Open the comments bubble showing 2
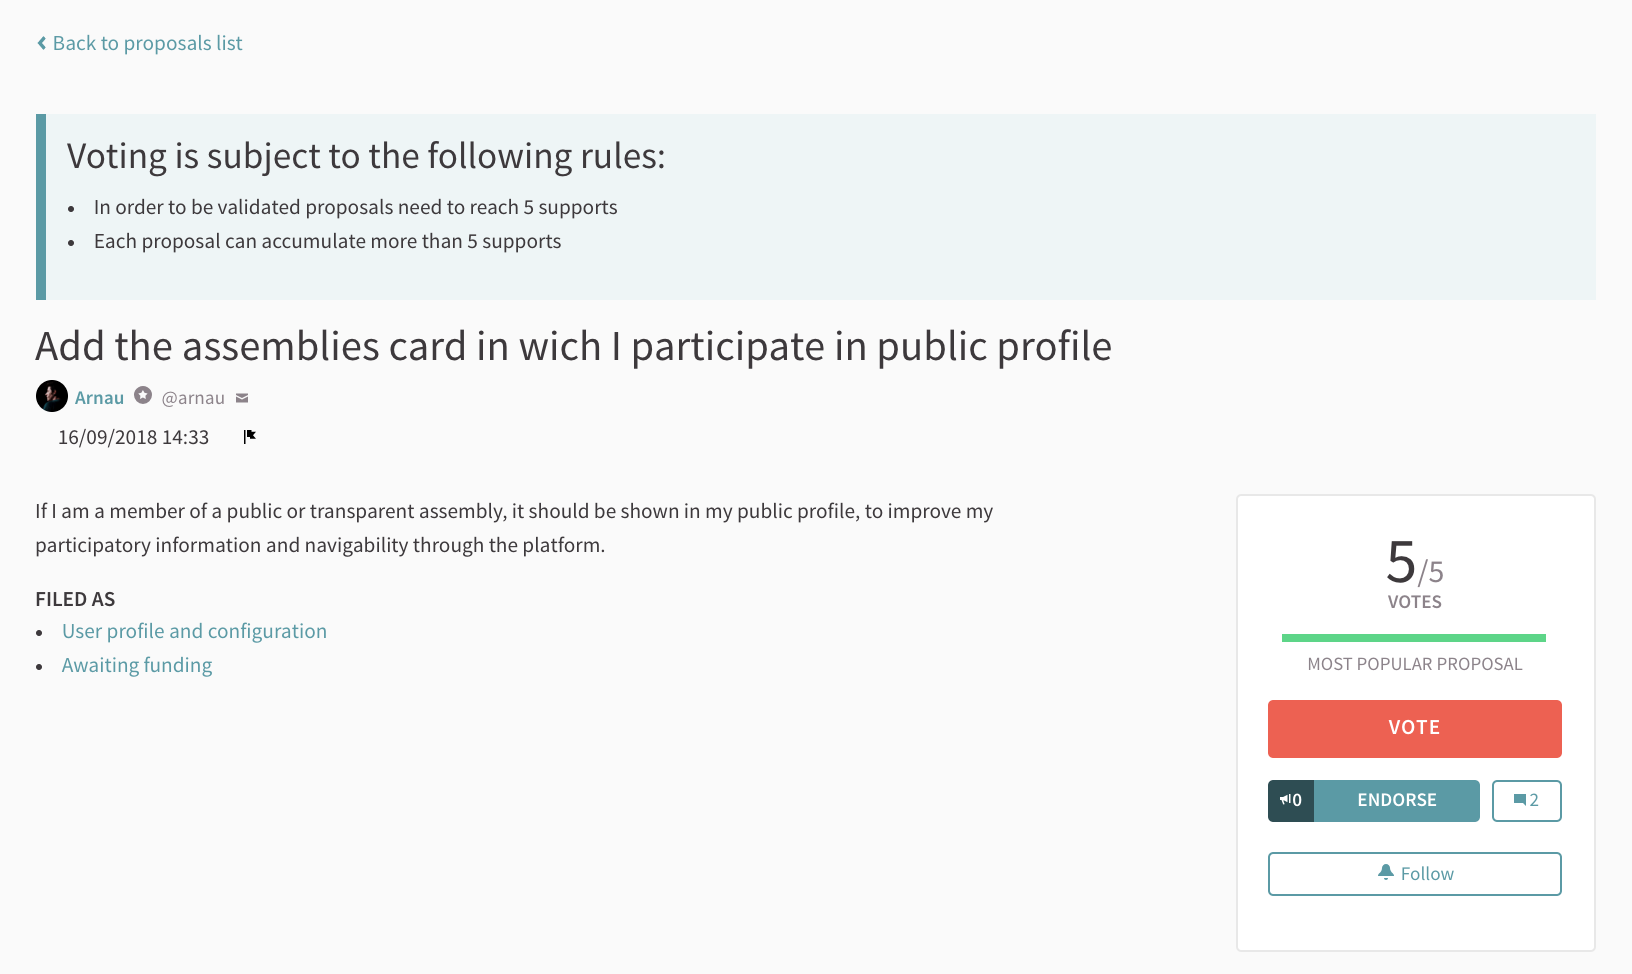This screenshot has height=974, width=1632. point(1526,800)
